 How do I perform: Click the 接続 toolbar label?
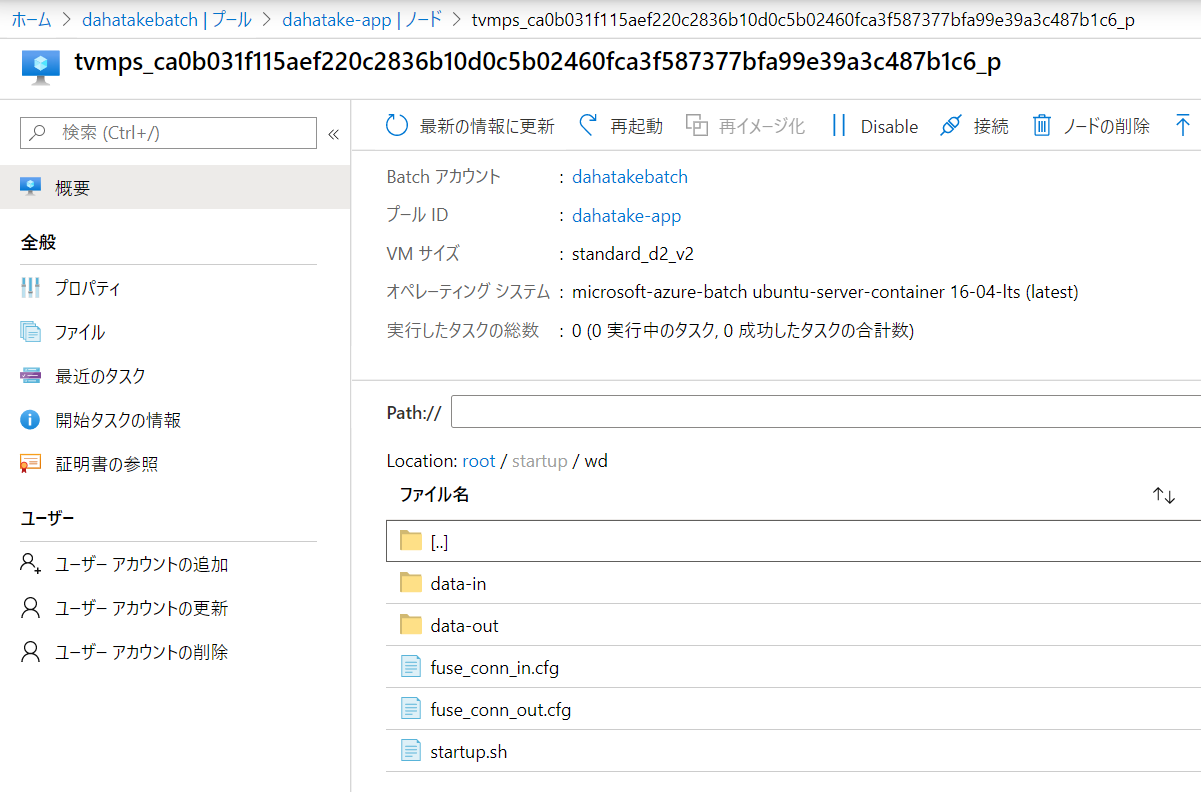point(991,126)
